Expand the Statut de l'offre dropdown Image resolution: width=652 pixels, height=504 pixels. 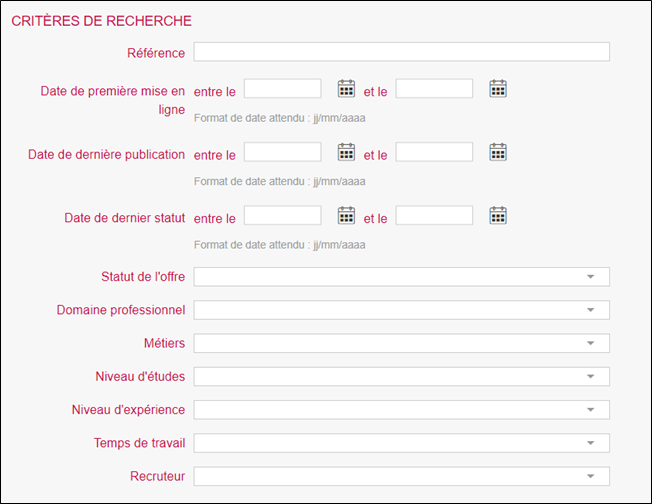[401, 277]
